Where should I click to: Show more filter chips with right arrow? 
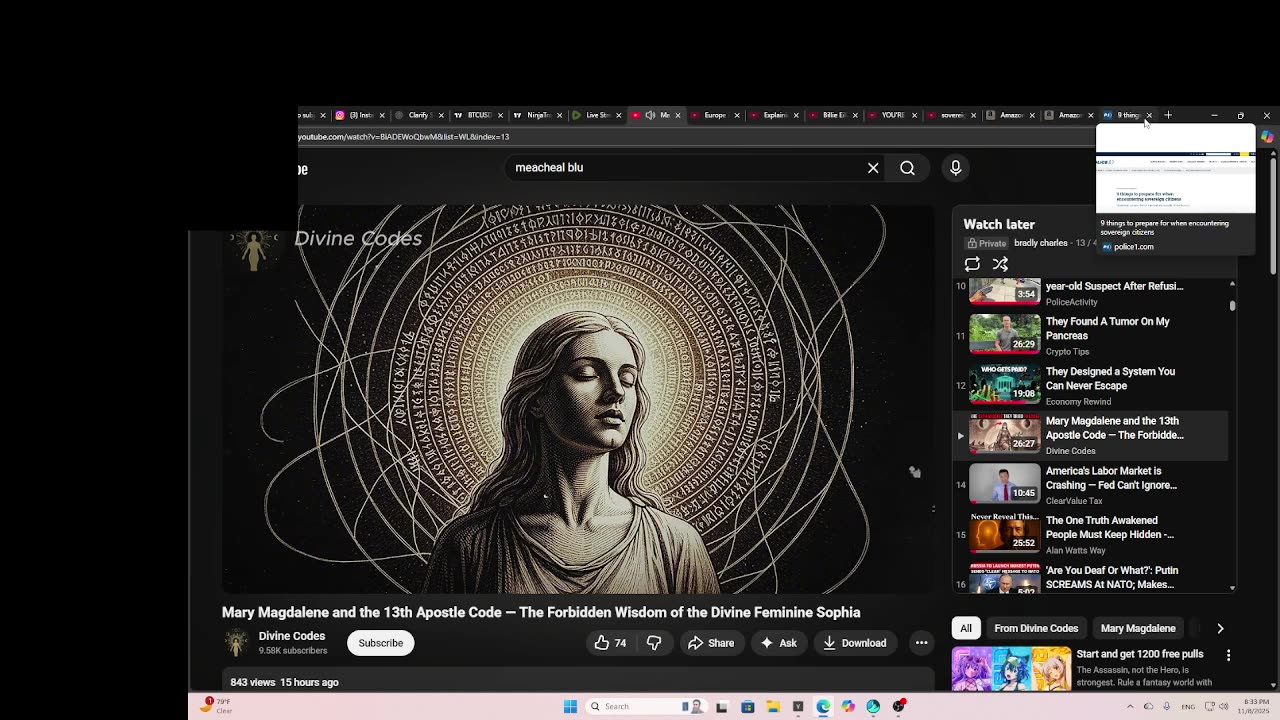[1220, 628]
